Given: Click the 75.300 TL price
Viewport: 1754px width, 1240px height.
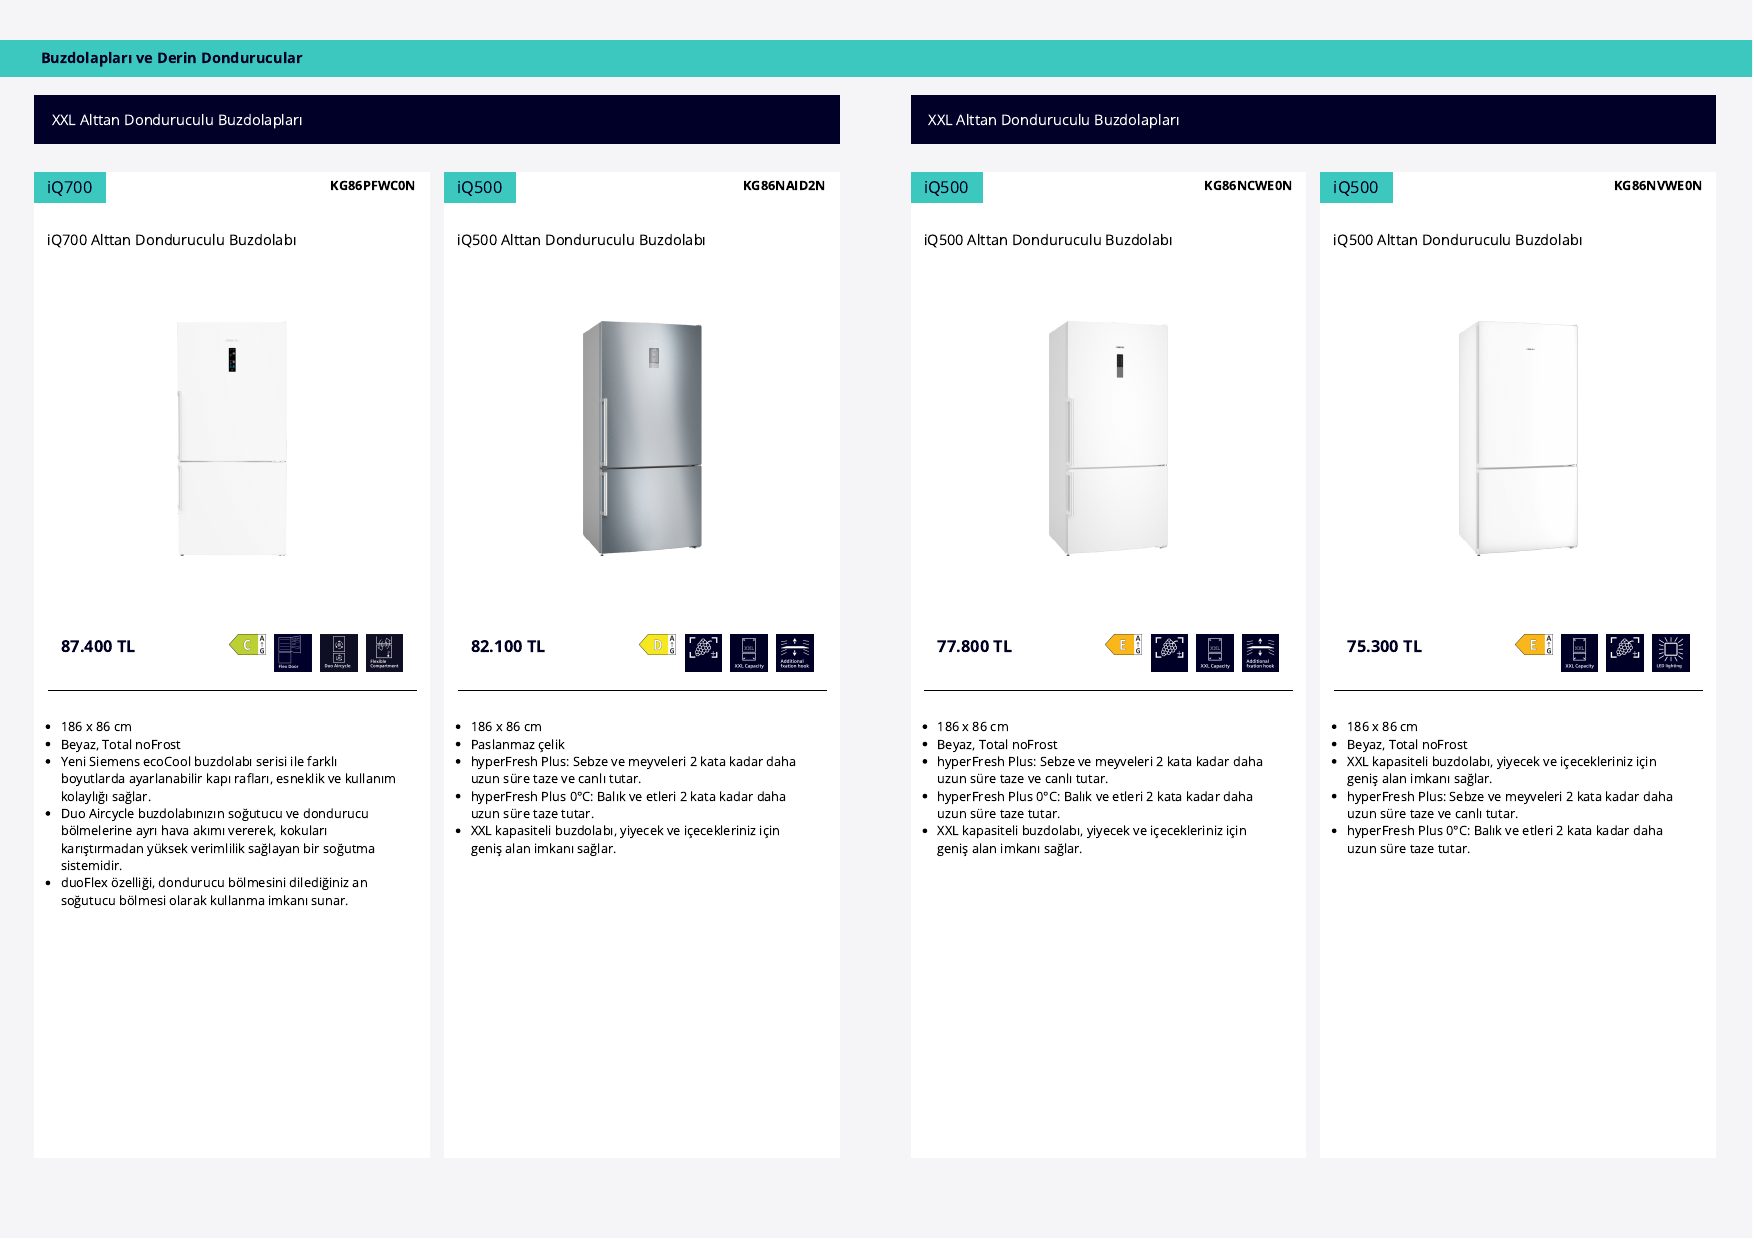Looking at the screenshot, I should click(x=1384, y=647).
